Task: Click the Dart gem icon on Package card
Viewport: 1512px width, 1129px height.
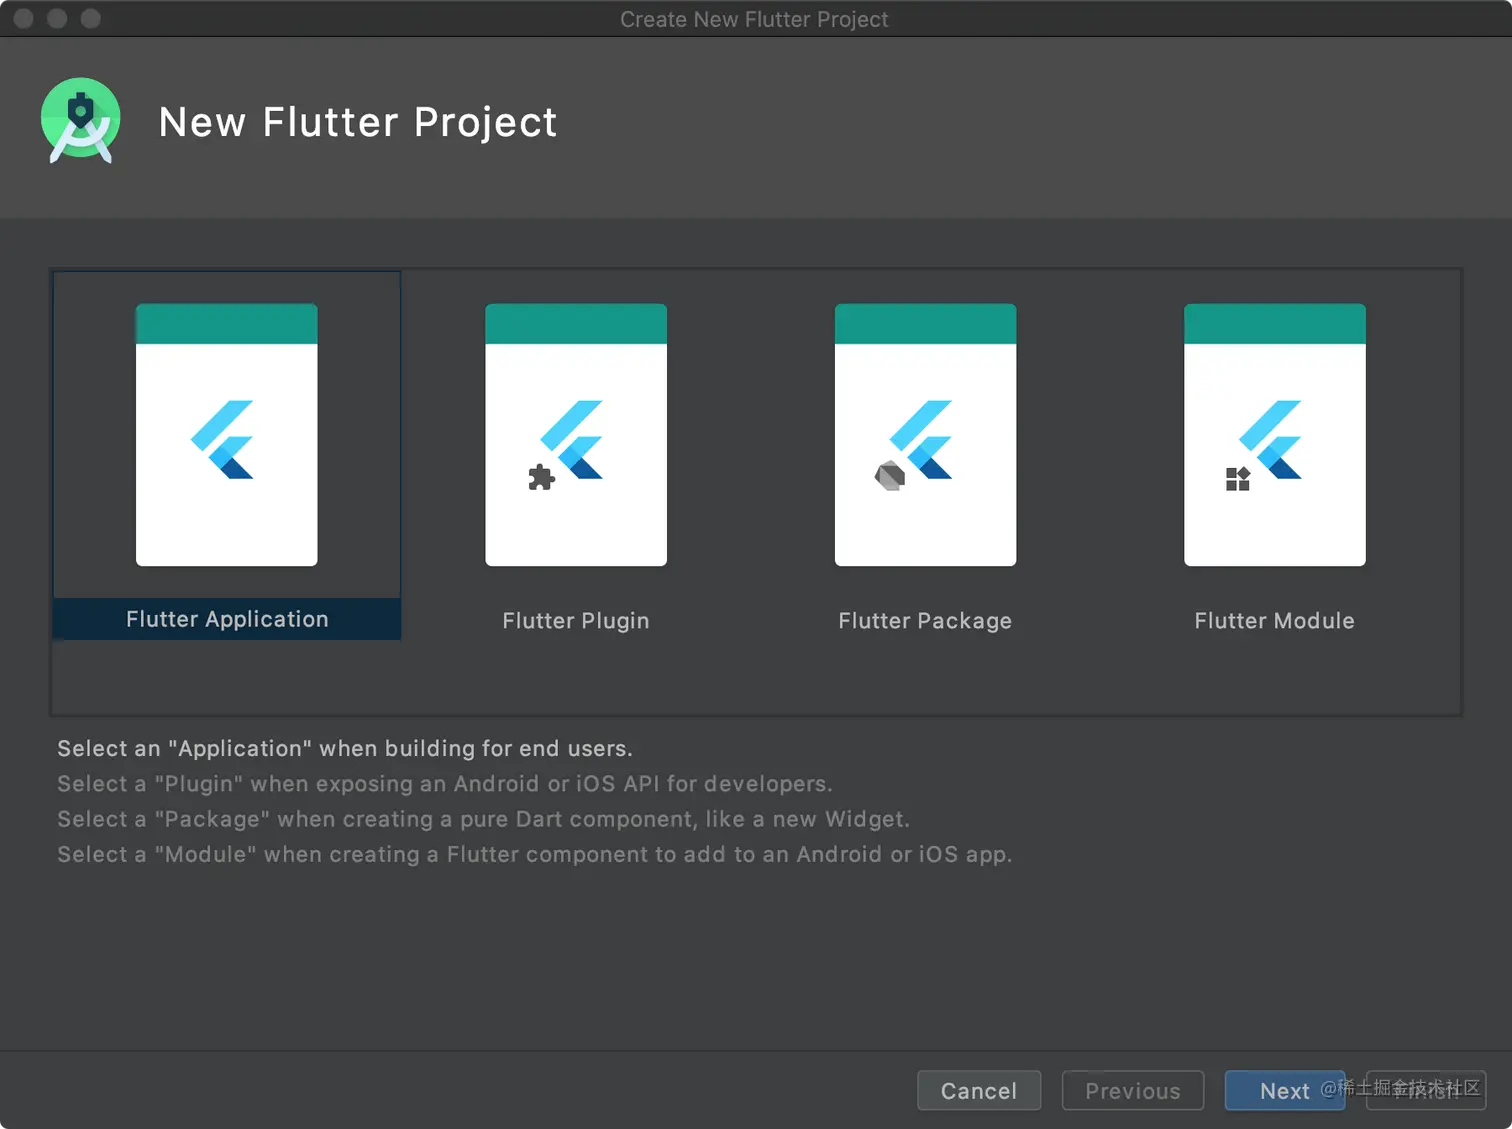Action: click(x=890, y=476)
